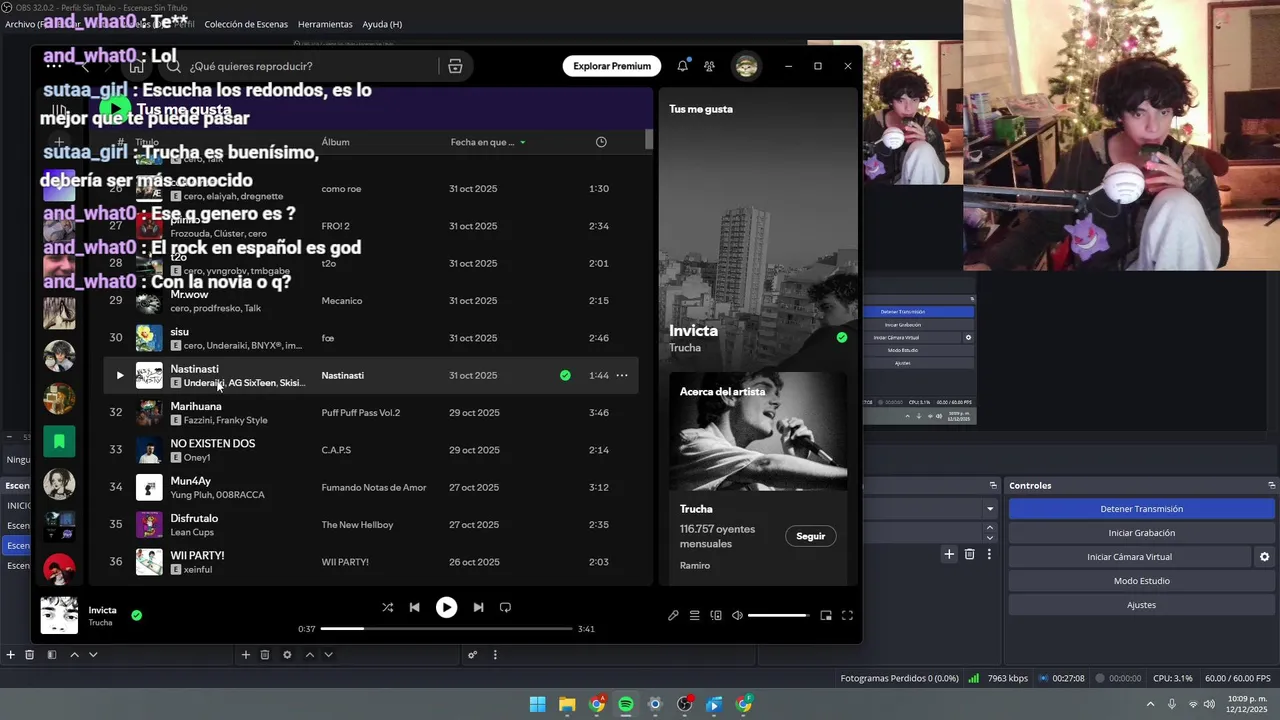The width and height of the screenshot is (1280, 720).
Task: Seek on Spotify playback progress bar
Action: (x=446, y=629)
